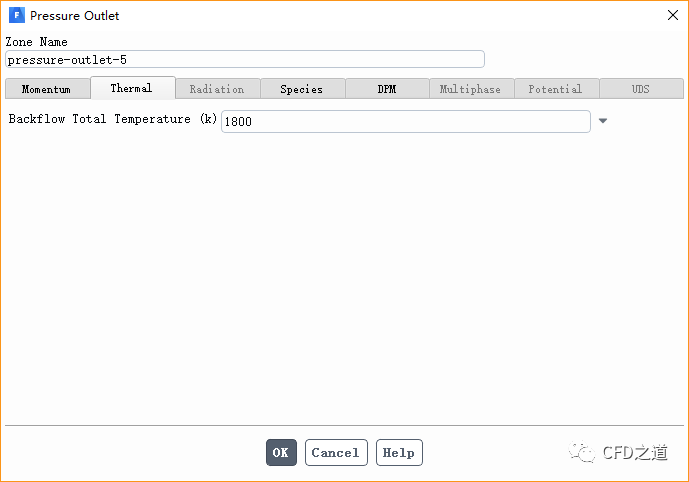Screen dimensions: 689x482
Task: Expand the Backflow Total Temperature dropdown arrow
Action: [603, 121]
